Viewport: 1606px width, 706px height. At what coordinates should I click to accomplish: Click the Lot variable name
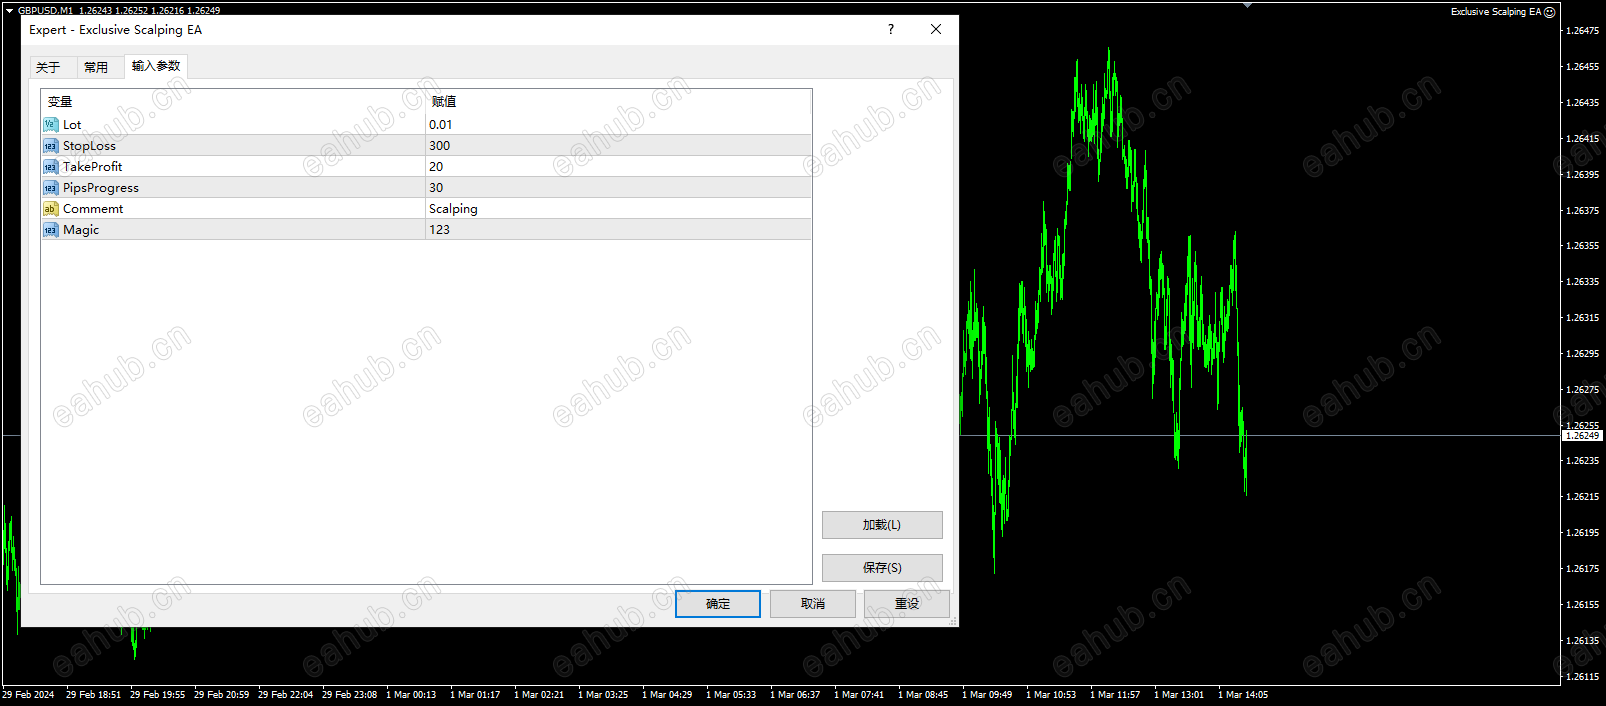pos(72,125)
